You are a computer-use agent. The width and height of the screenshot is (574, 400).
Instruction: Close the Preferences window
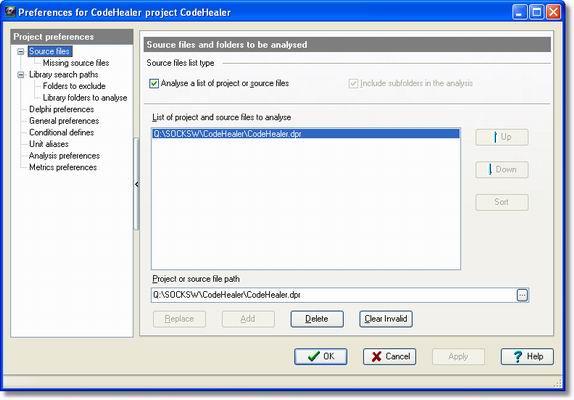pos(554,12)
